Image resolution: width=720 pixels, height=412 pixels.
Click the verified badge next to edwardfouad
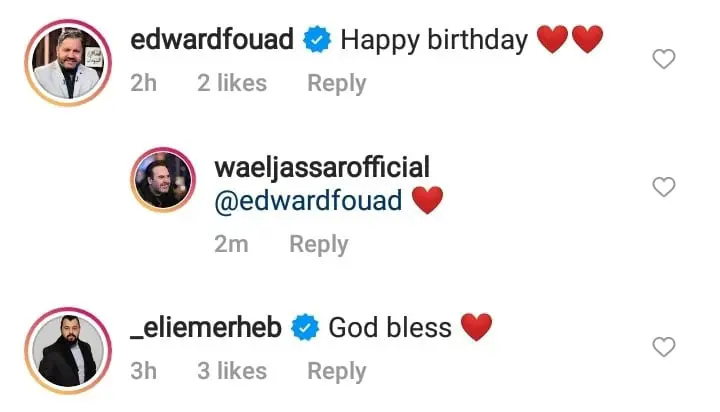click(x=317, y=40)
